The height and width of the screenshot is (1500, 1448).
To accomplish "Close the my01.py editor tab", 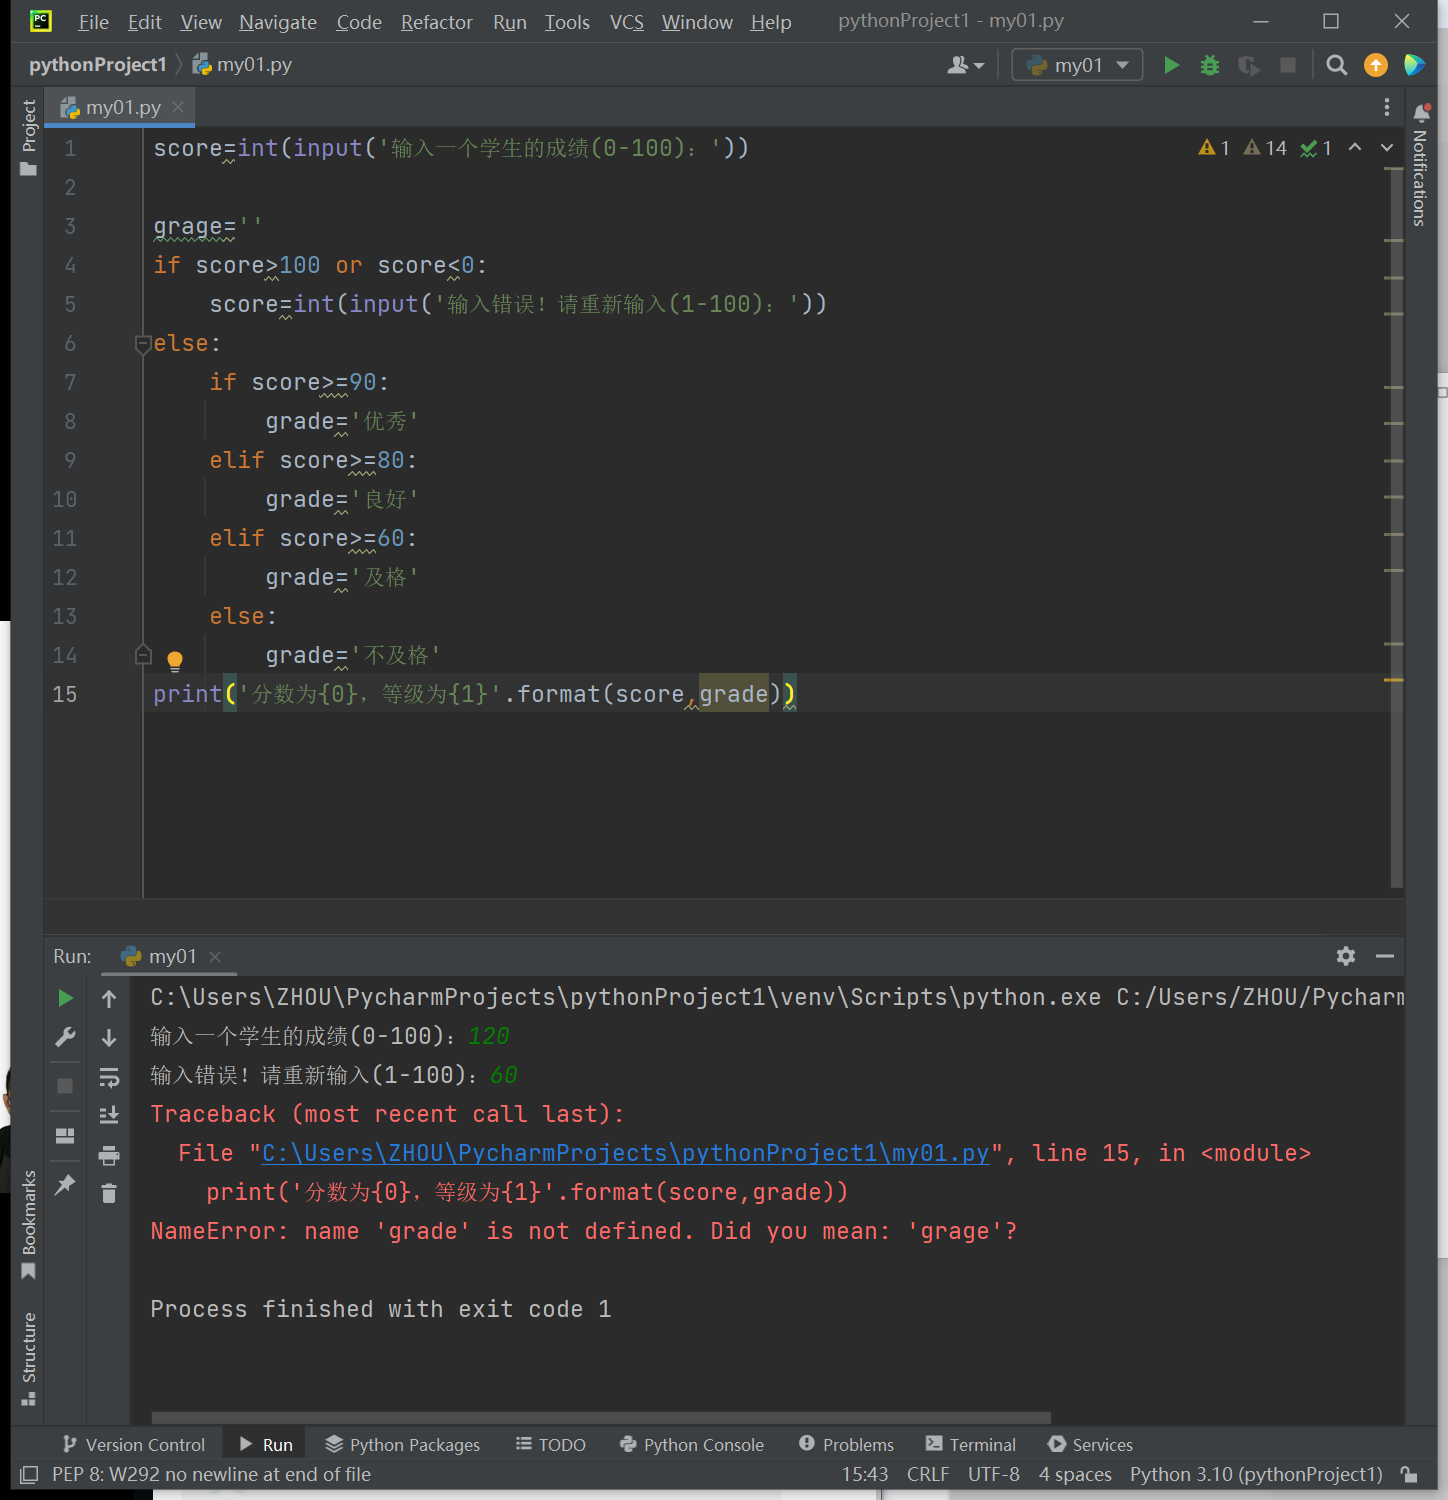I will [x=178, y=107].
